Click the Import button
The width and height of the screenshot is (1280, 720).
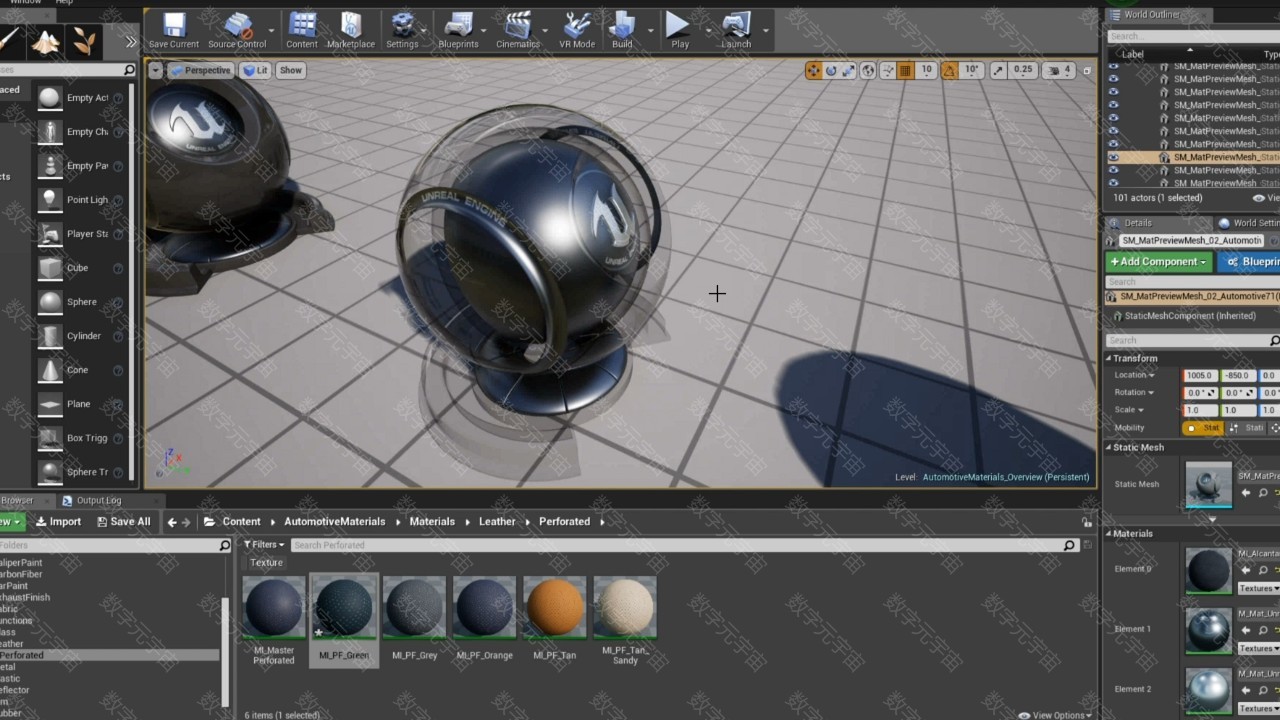[58, 522]
